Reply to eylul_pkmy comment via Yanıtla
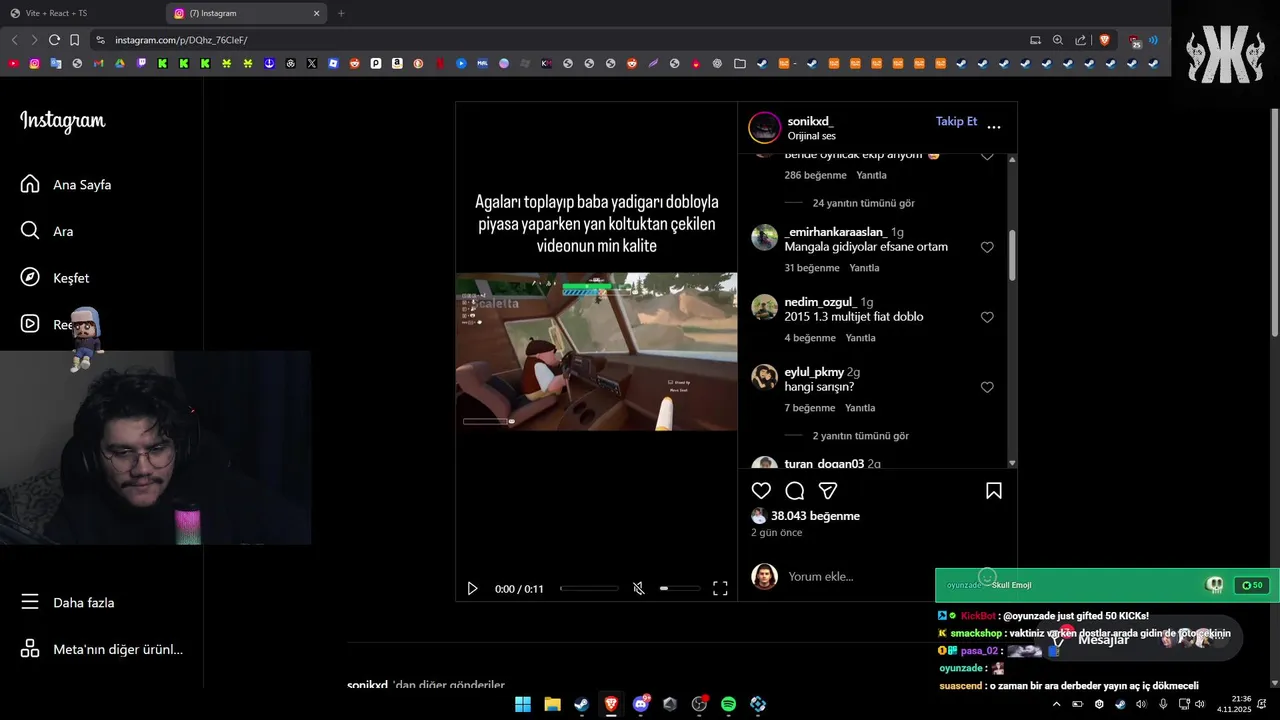The image size is (1280, 720). tap(860, 408)
